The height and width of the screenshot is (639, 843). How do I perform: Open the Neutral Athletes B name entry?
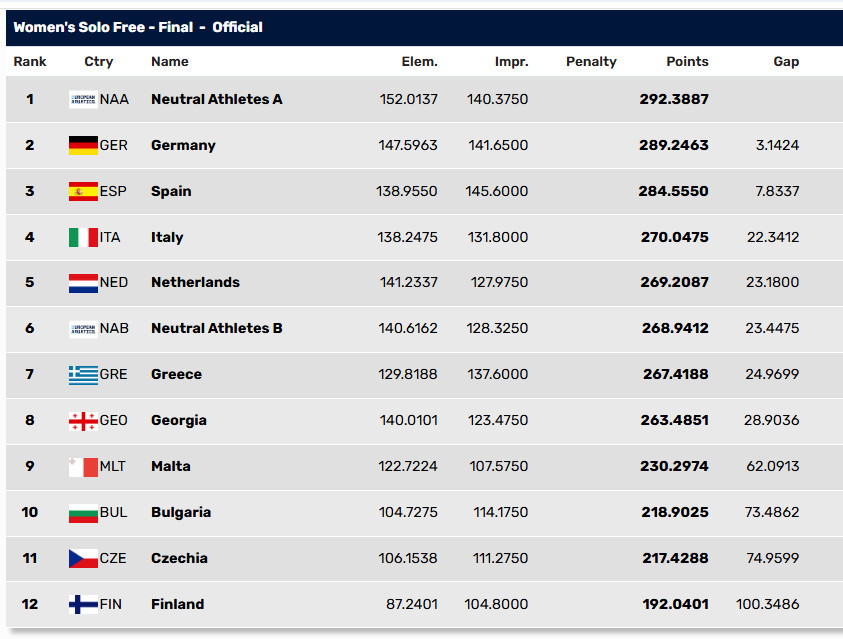click(217, 328)
